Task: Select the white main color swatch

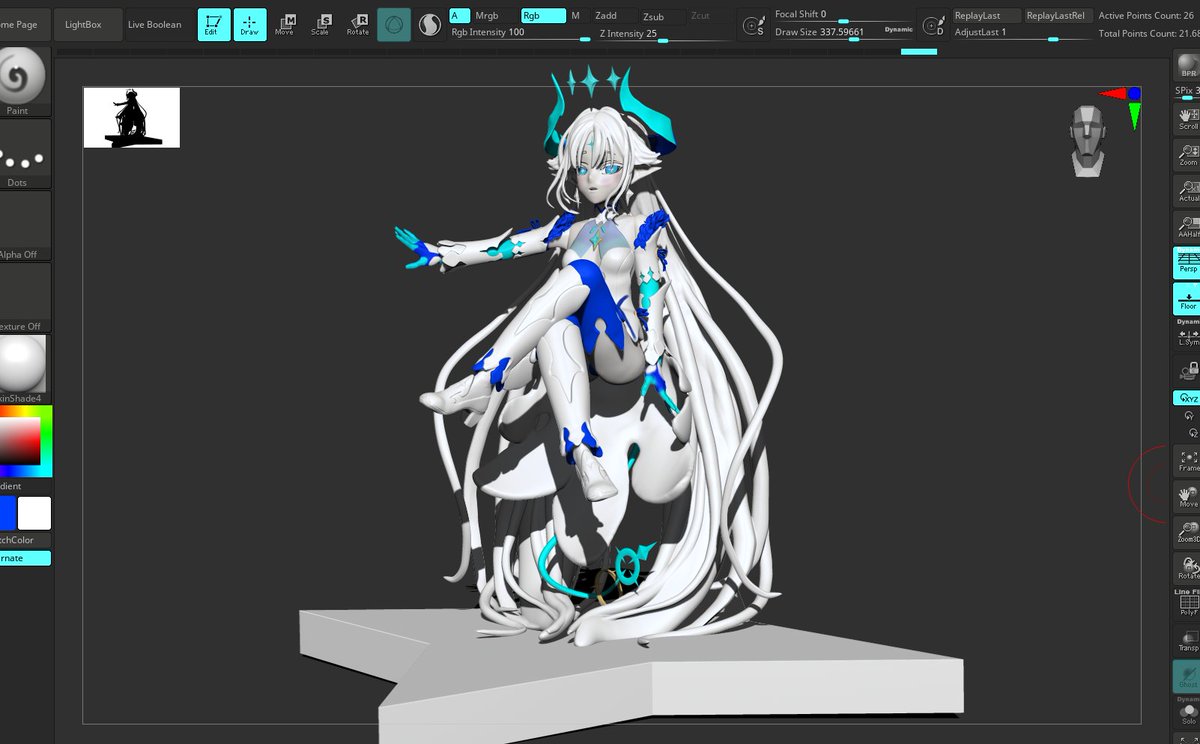Action: 34,513
